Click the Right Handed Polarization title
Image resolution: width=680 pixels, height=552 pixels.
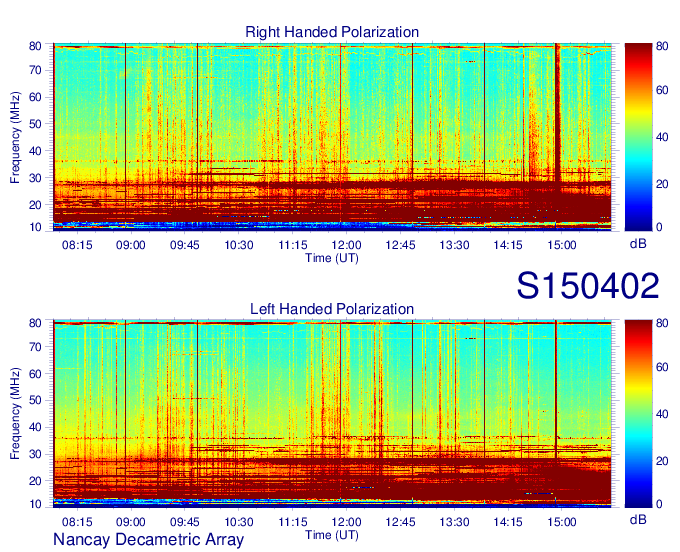point(332,32)
